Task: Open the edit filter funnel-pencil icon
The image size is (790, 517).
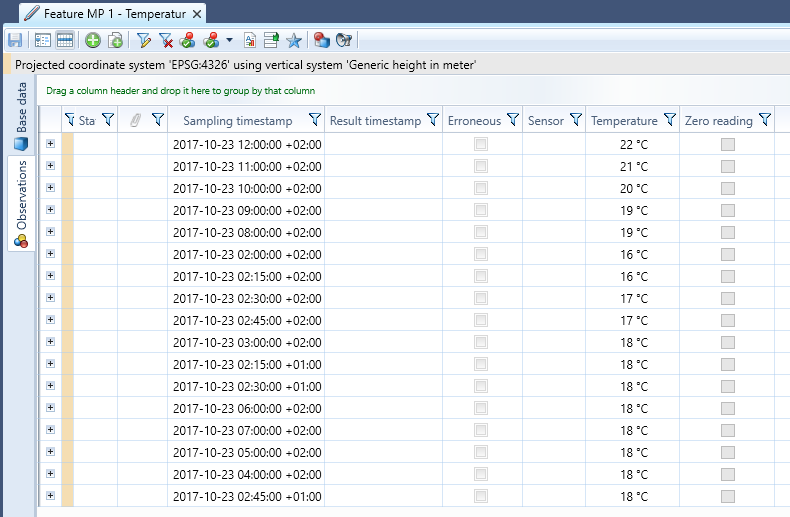Action: pos(144,40)
